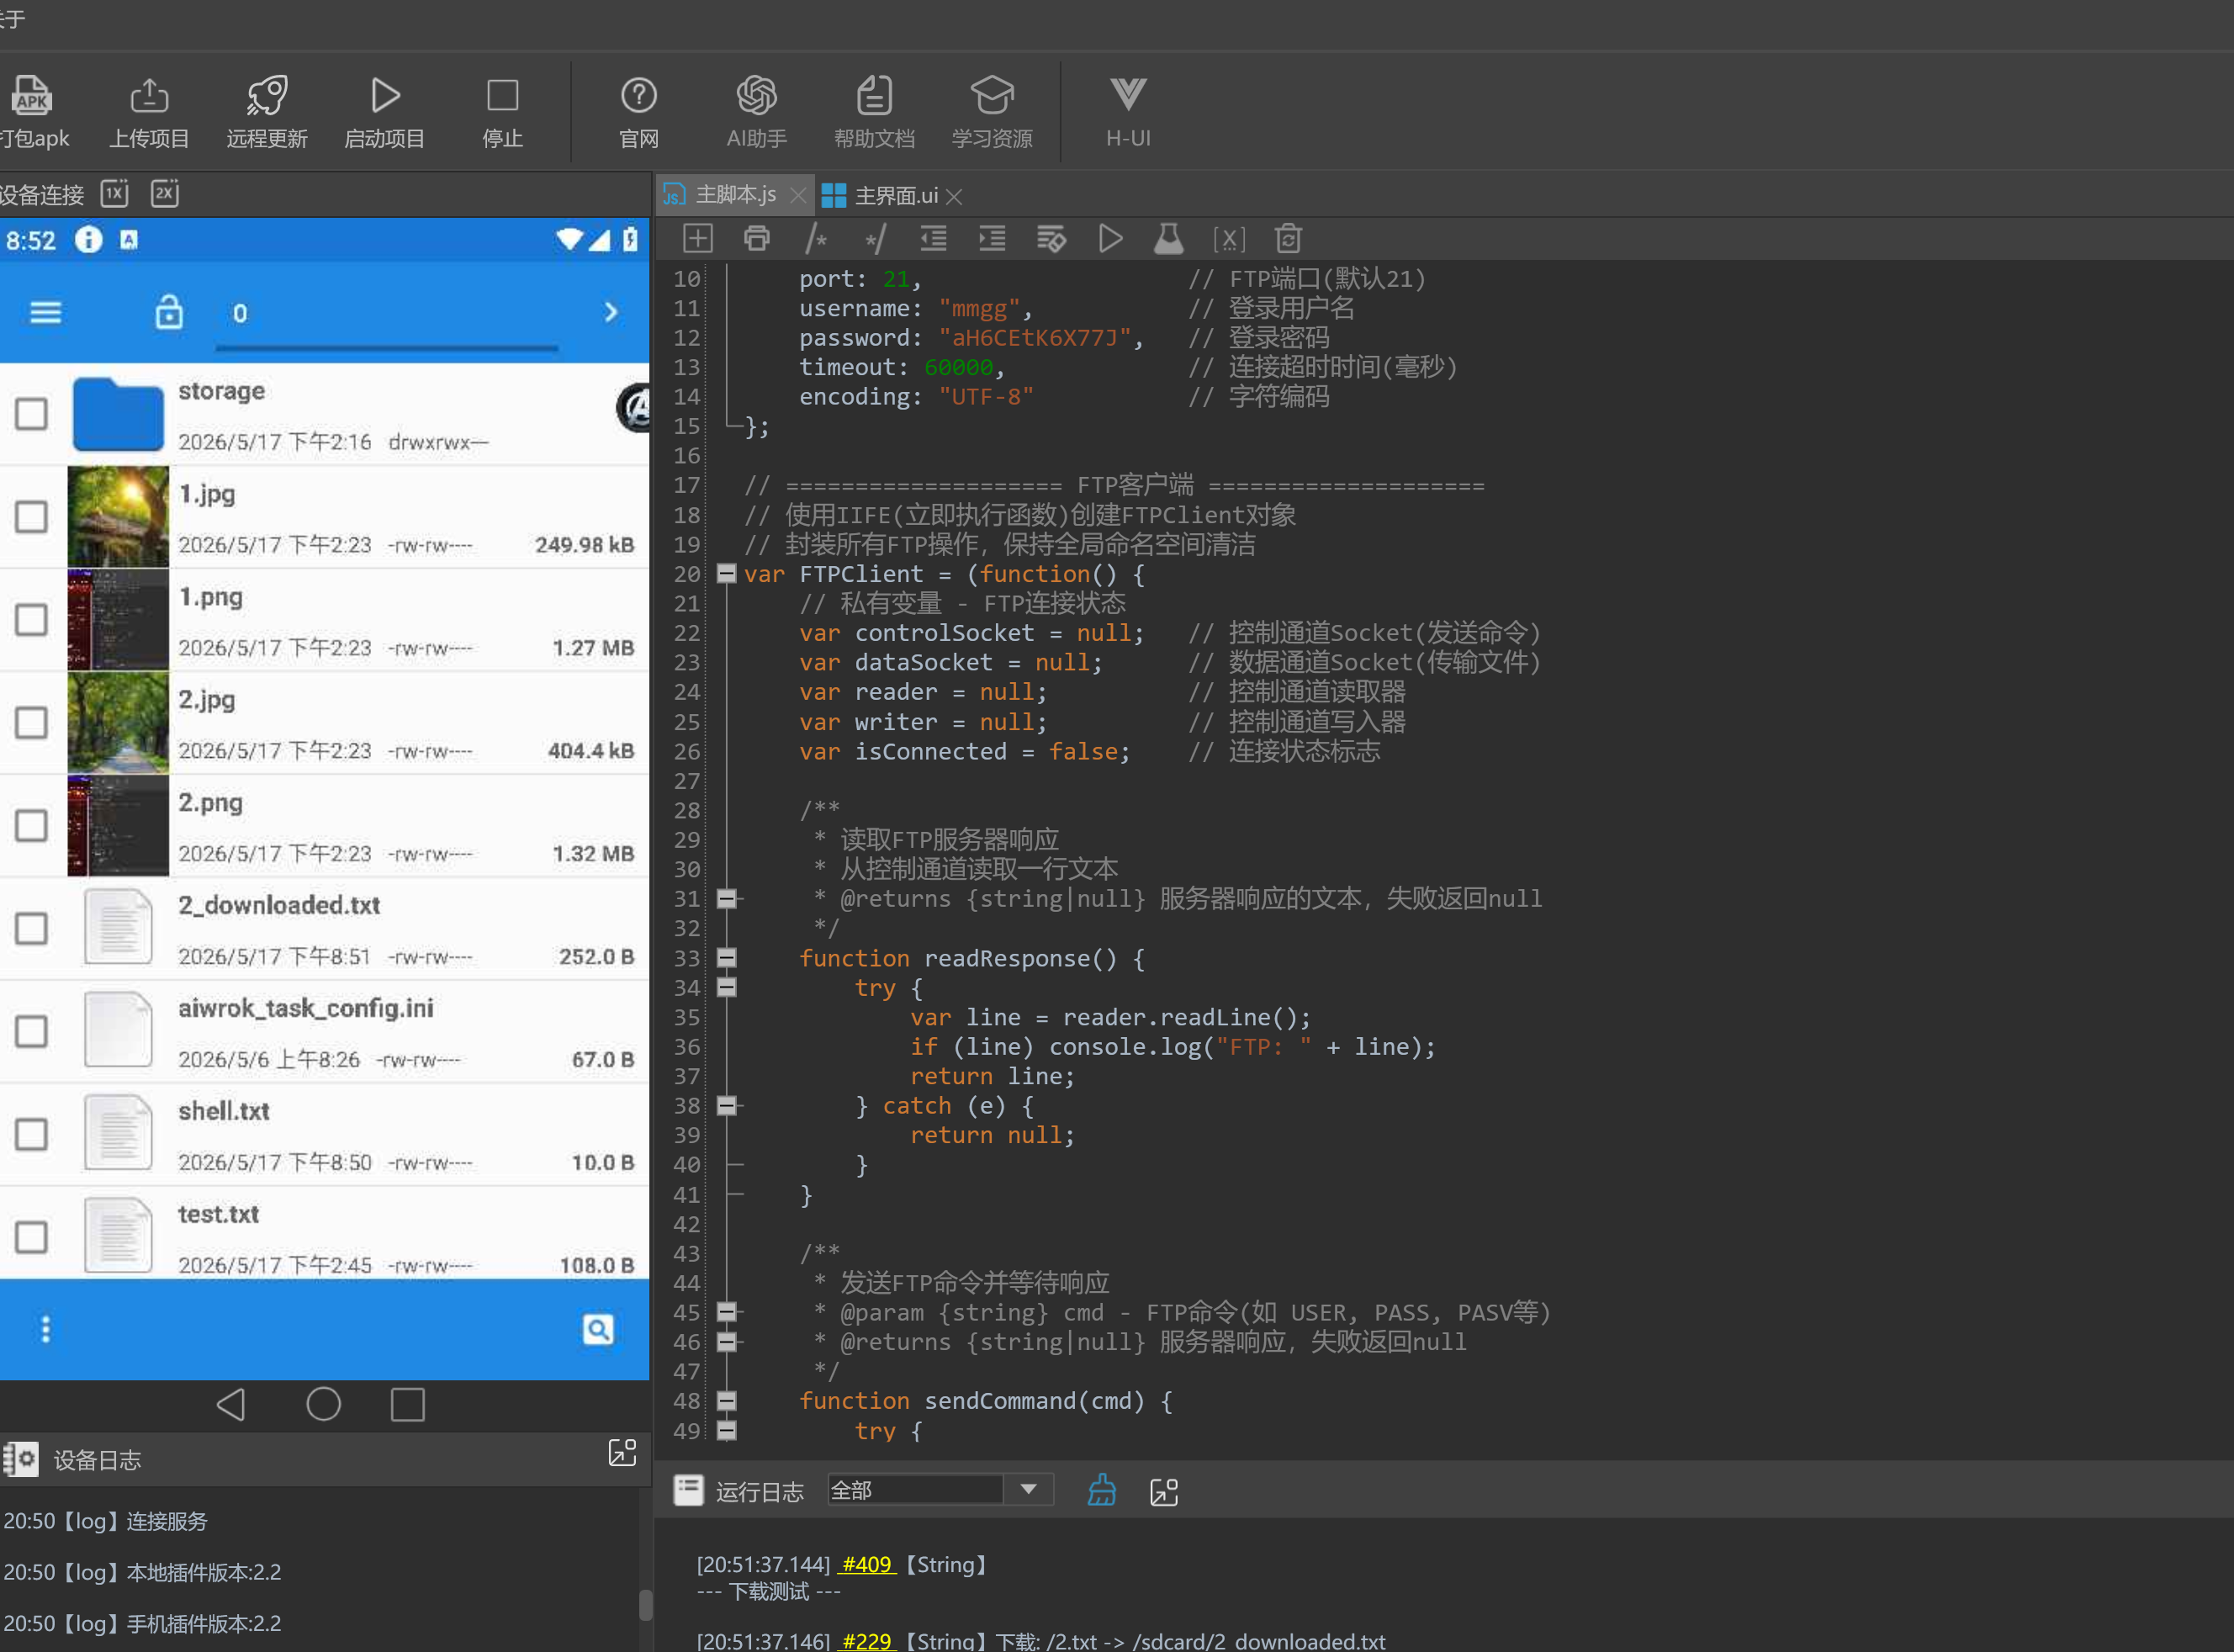
Task: Open device log settings icon
Action: tap(20, 1460)
